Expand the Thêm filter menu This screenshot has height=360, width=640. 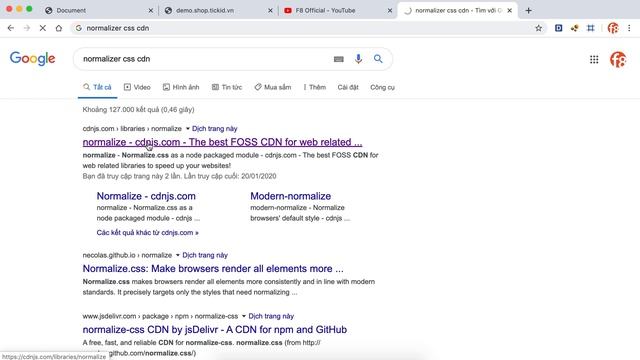(x=315, y=87)
